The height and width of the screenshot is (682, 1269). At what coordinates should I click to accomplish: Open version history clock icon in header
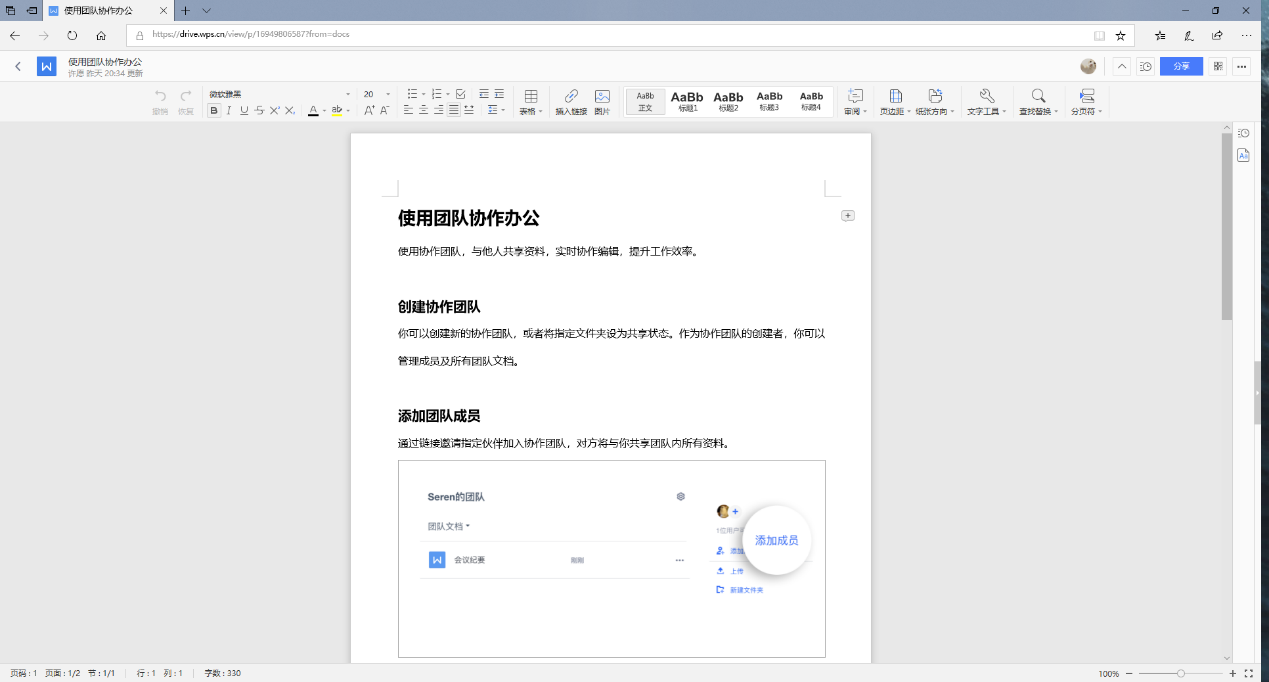pyautogui.click(x=1146, y=67)
